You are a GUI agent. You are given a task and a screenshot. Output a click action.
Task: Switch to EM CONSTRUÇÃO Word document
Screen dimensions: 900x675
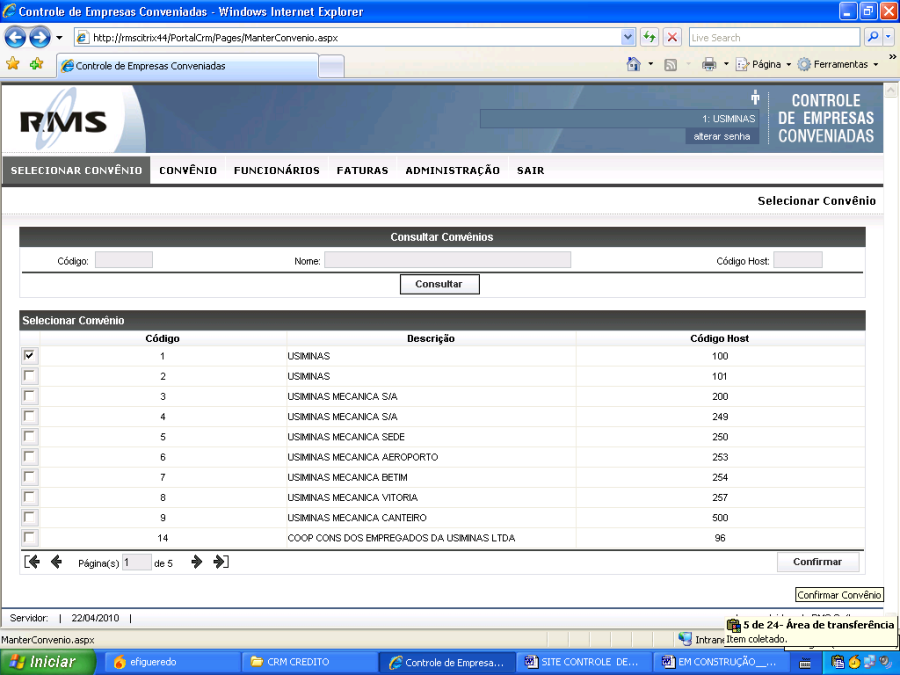point(721,662)
